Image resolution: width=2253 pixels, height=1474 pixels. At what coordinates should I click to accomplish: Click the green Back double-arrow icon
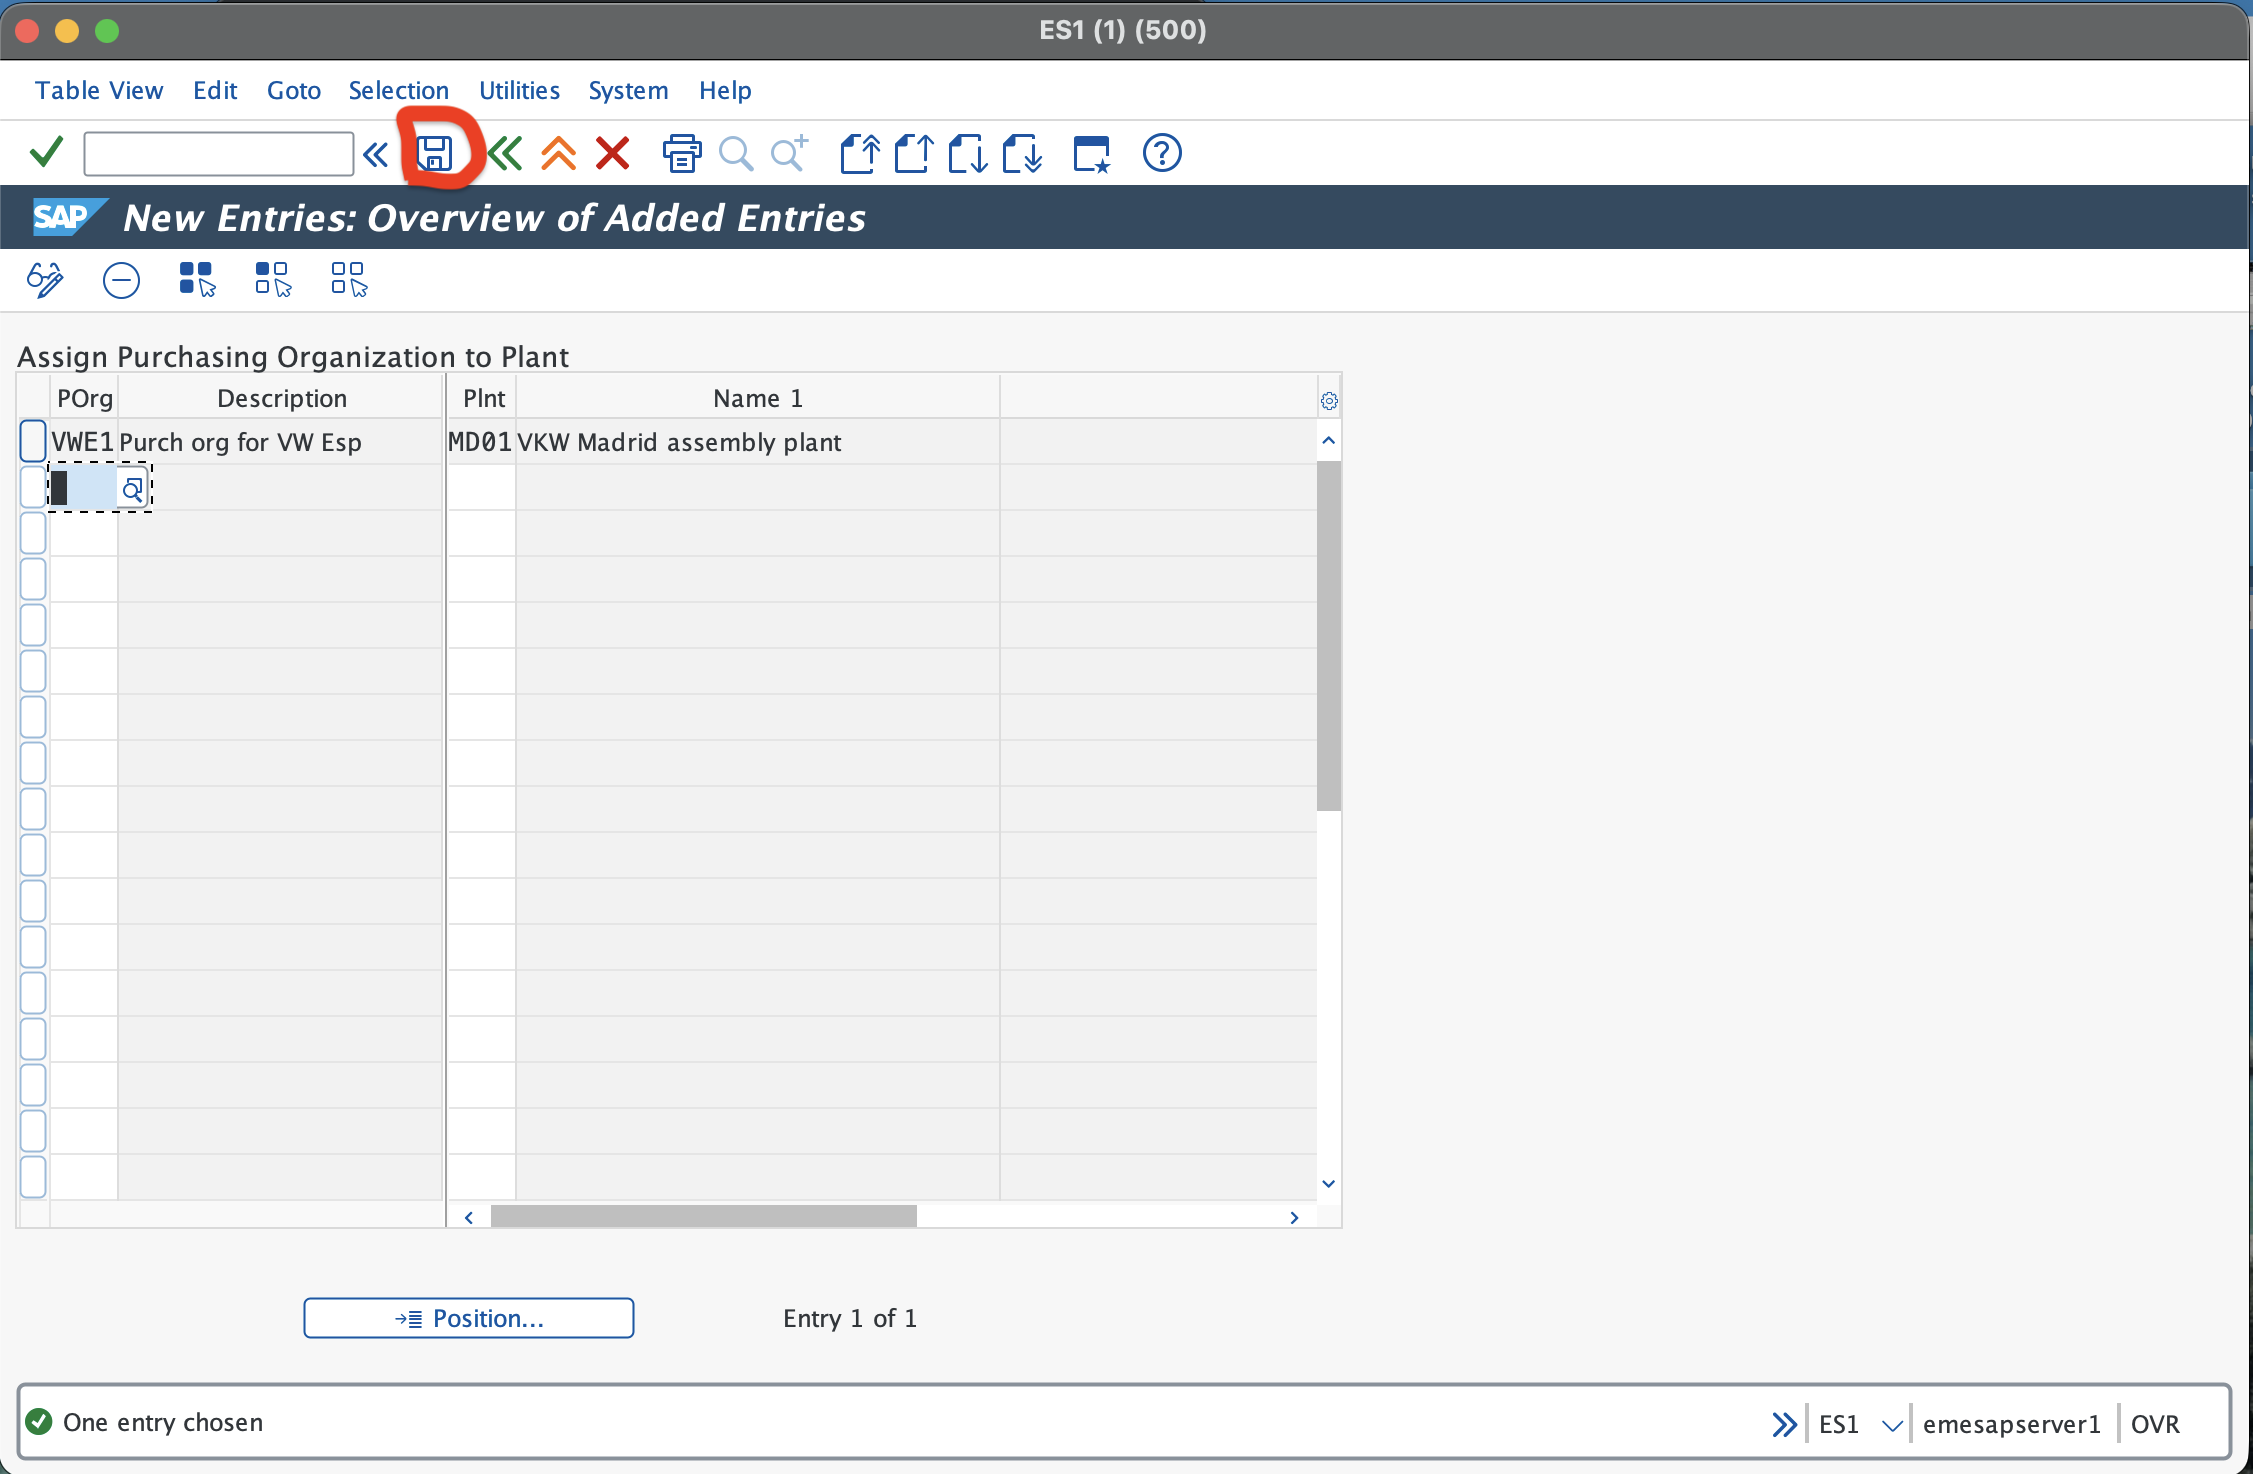[505, 154]
